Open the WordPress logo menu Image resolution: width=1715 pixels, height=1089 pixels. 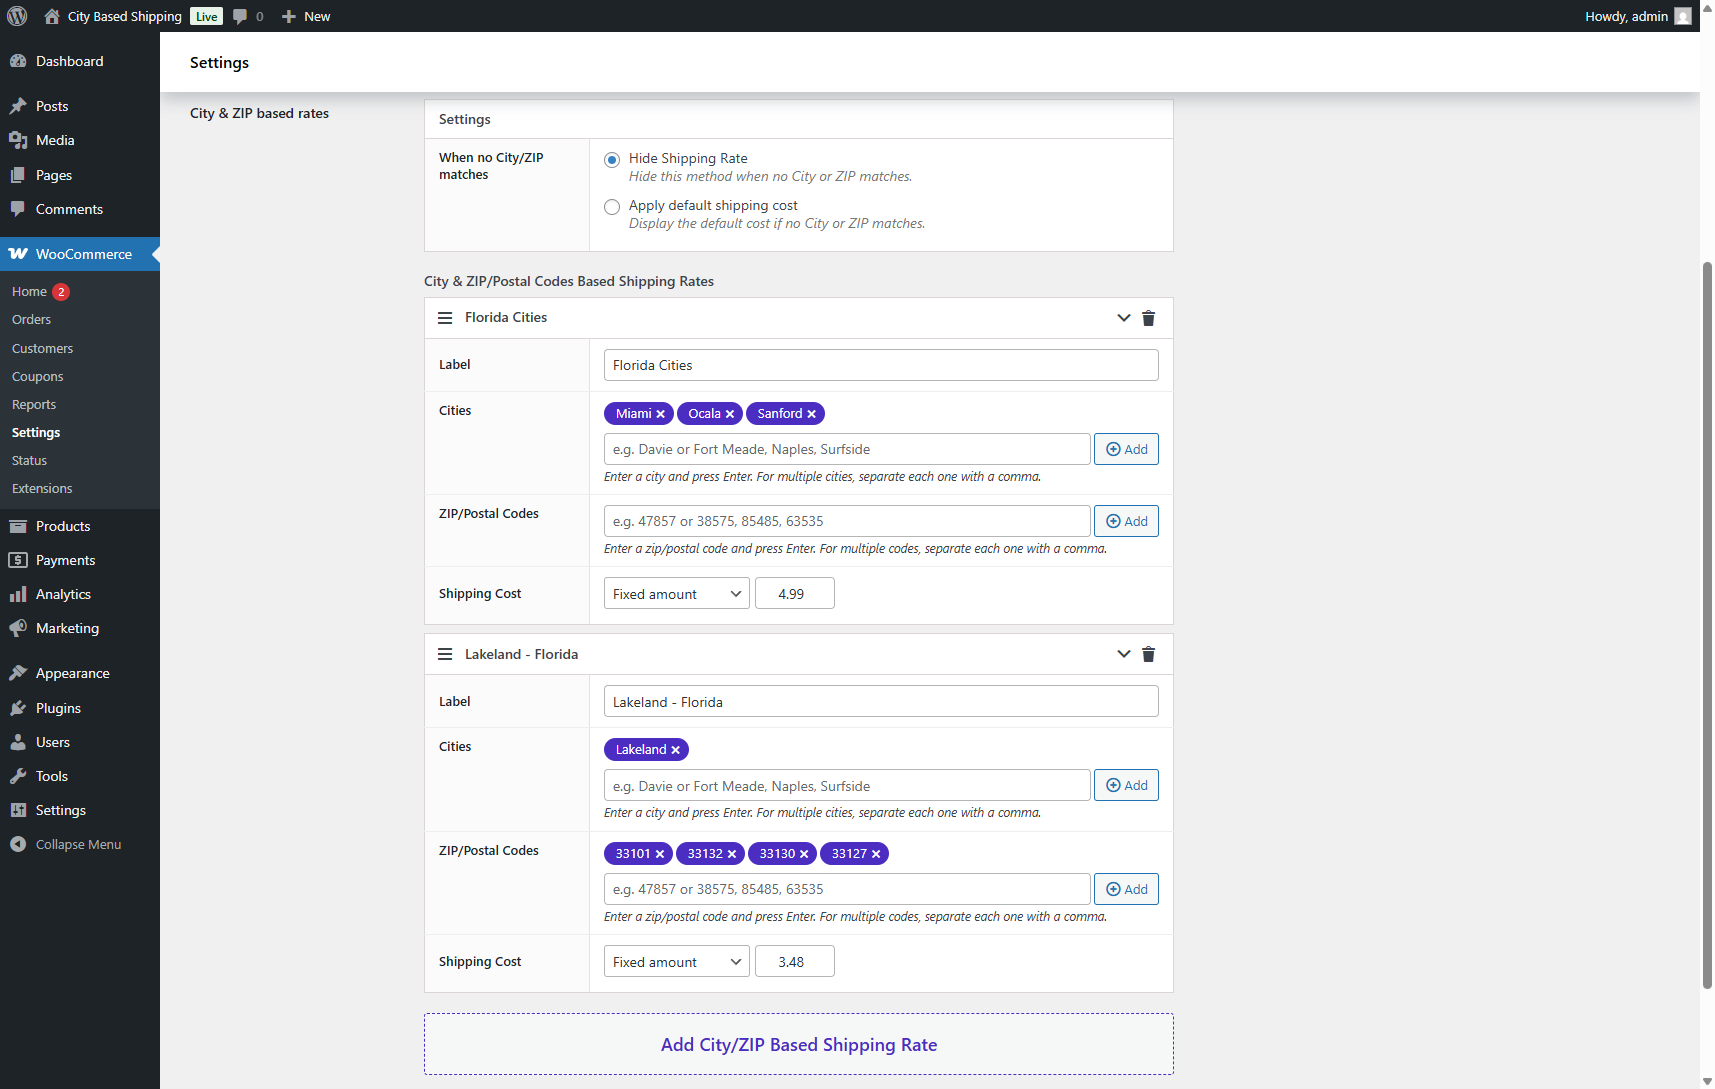pos(17,16)
